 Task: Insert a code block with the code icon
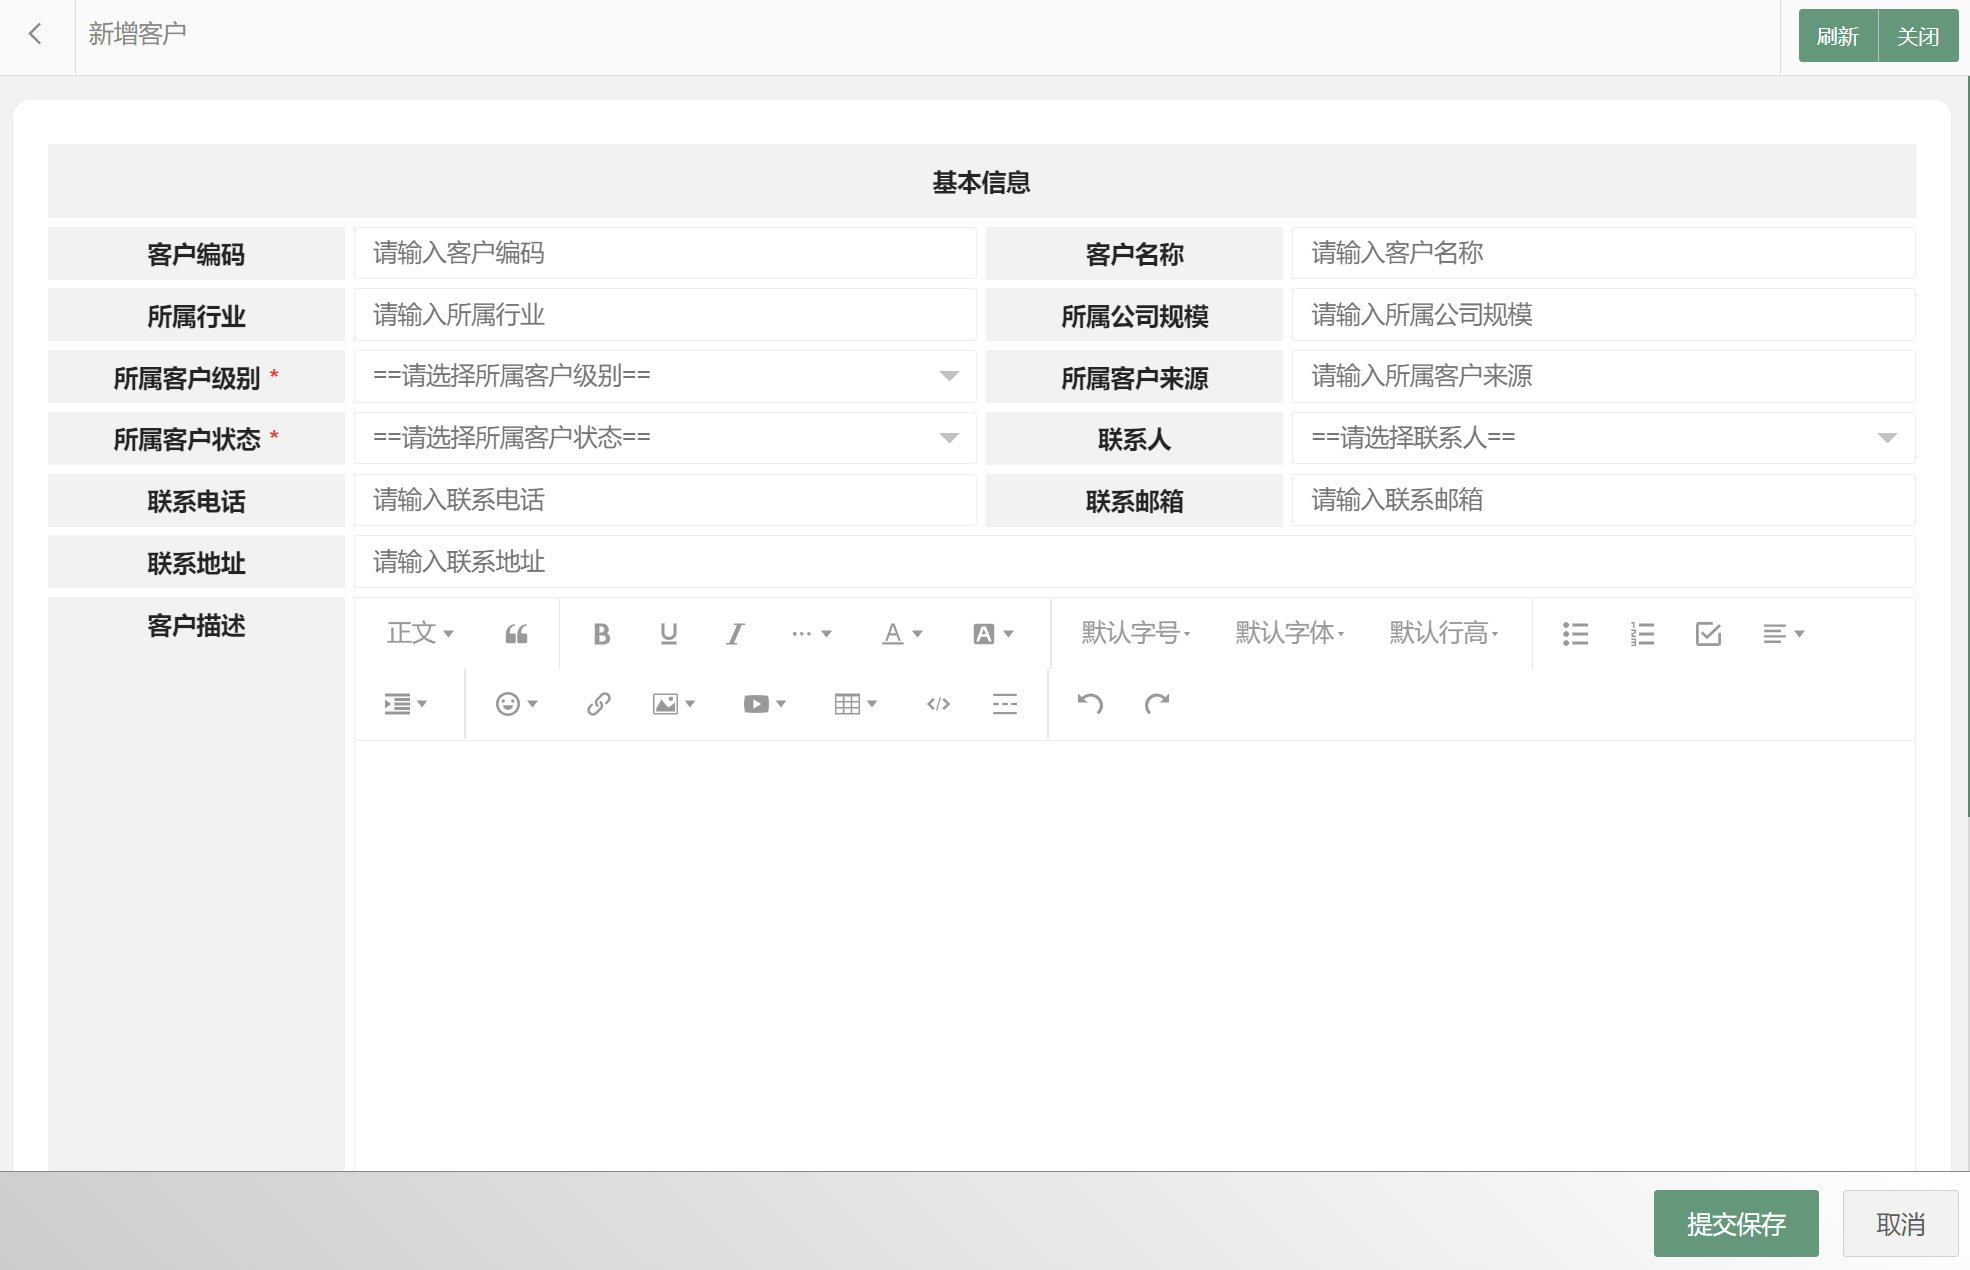(x=938, y=704)
